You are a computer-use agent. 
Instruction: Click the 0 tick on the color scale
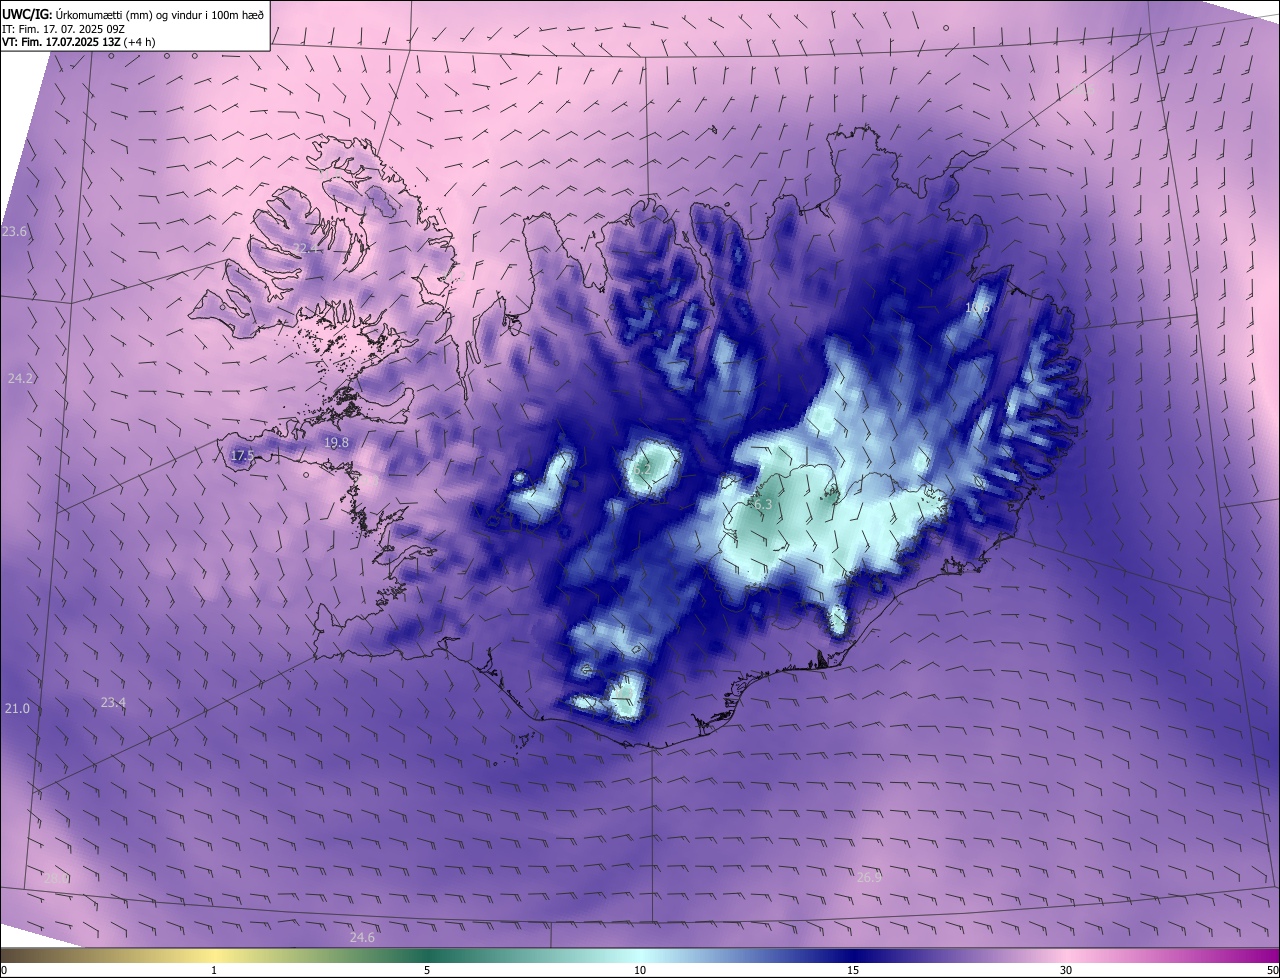coord(4,970)
